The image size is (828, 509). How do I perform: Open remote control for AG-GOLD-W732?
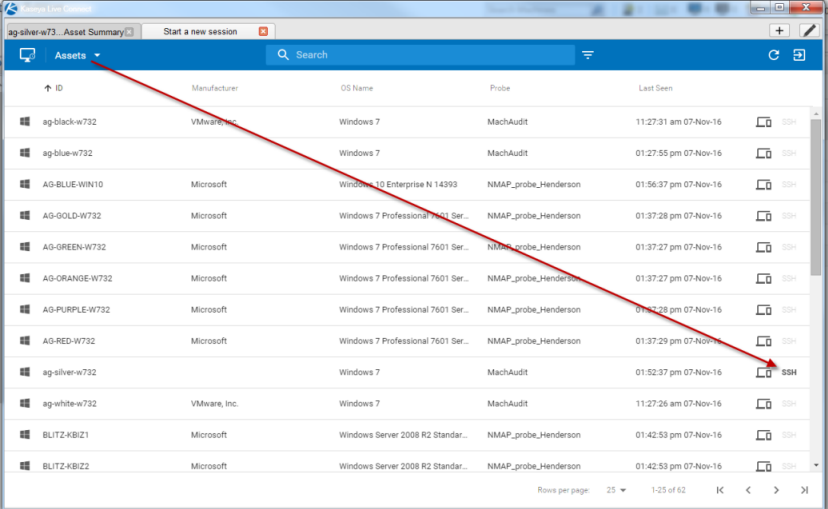[764, 216]
